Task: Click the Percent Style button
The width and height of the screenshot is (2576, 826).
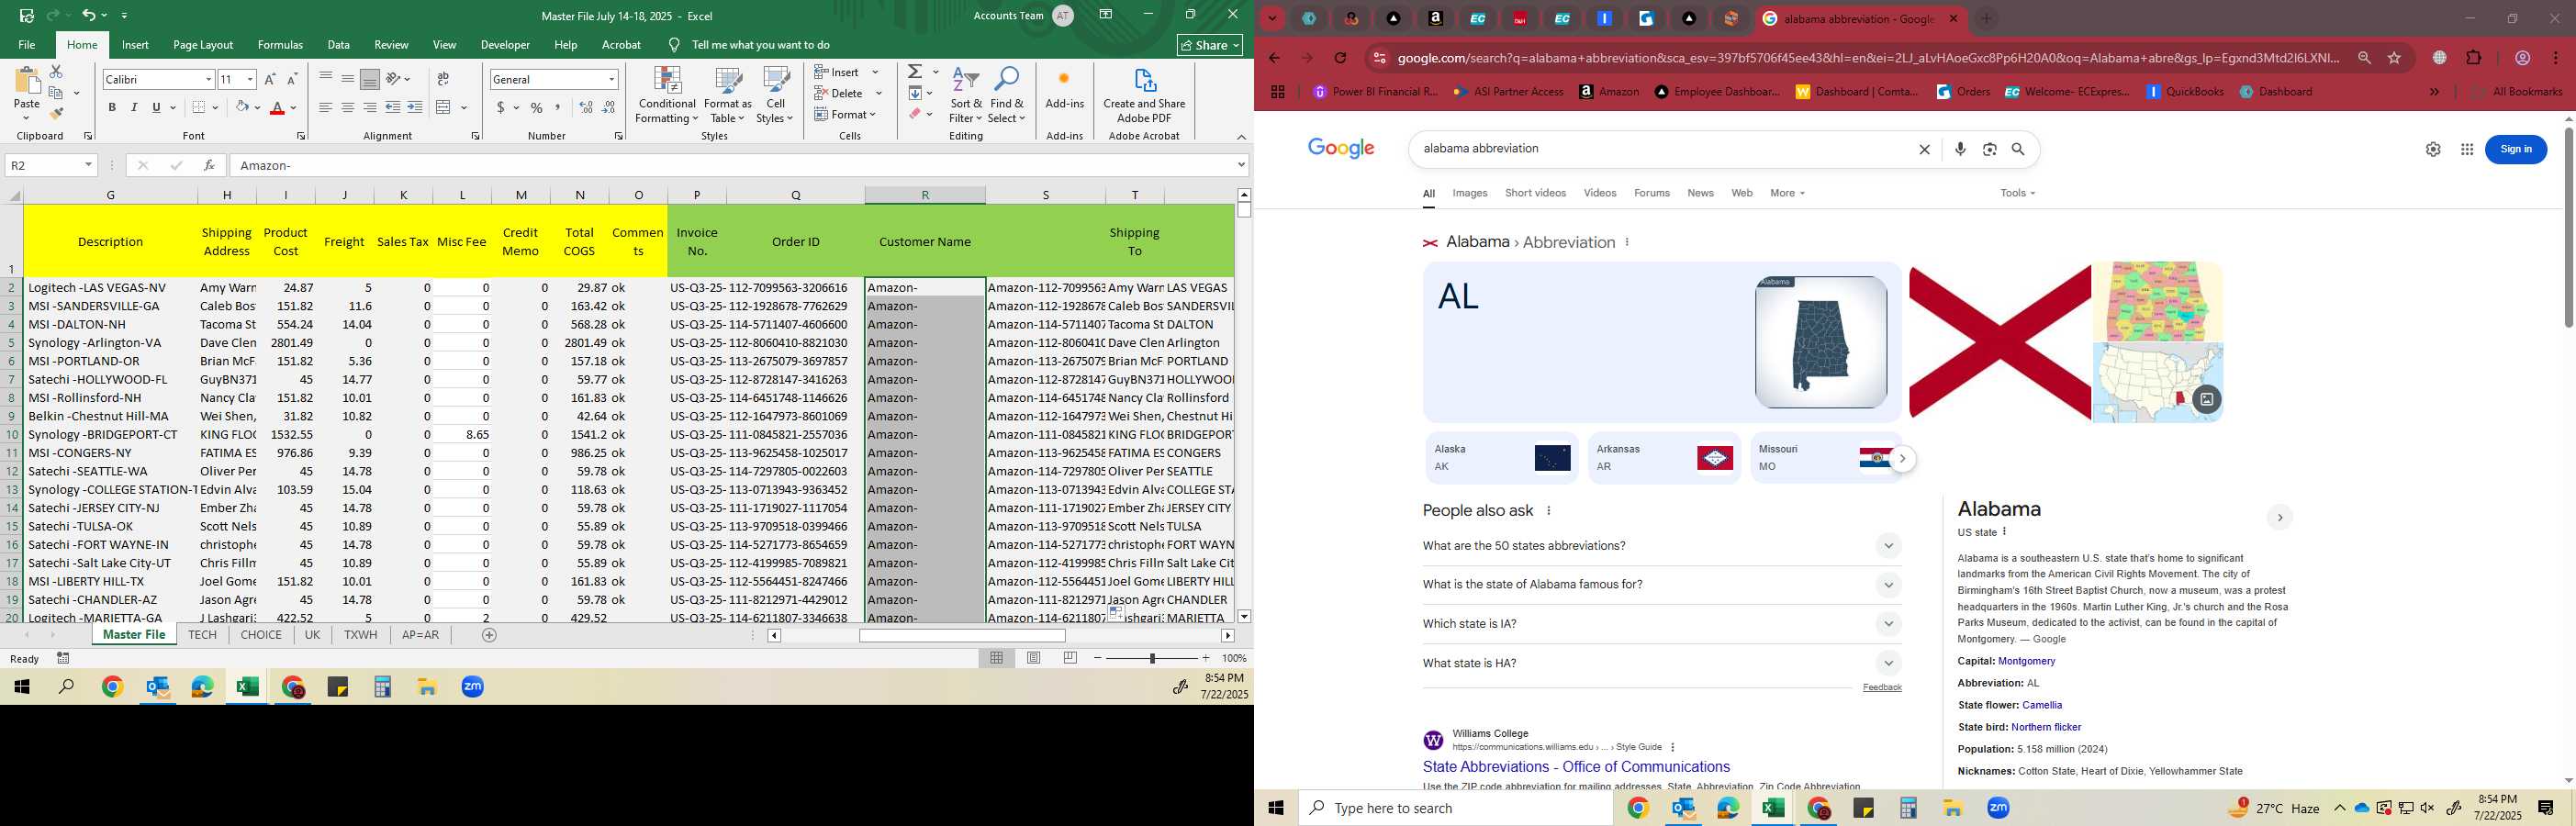Action: (537, 107)
